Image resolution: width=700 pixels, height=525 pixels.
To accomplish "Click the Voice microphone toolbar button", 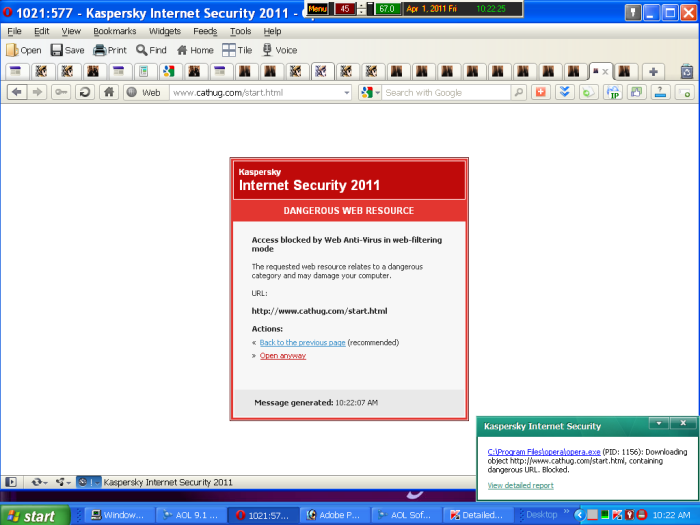I will click(x=280, y=50).
